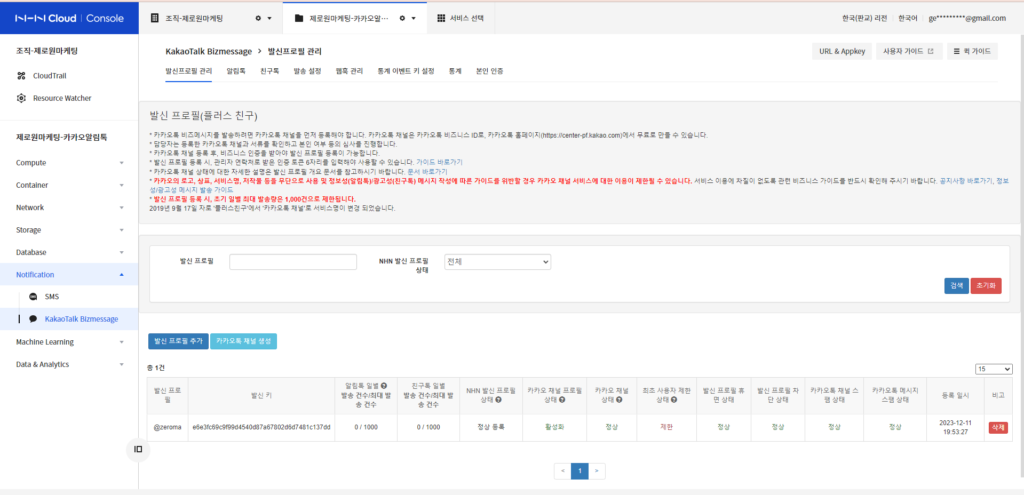This screenshot has height=495, width=1024.
Task: Delete @zeroma profile with red 삭제 button
Action: [x=997, y=428]
